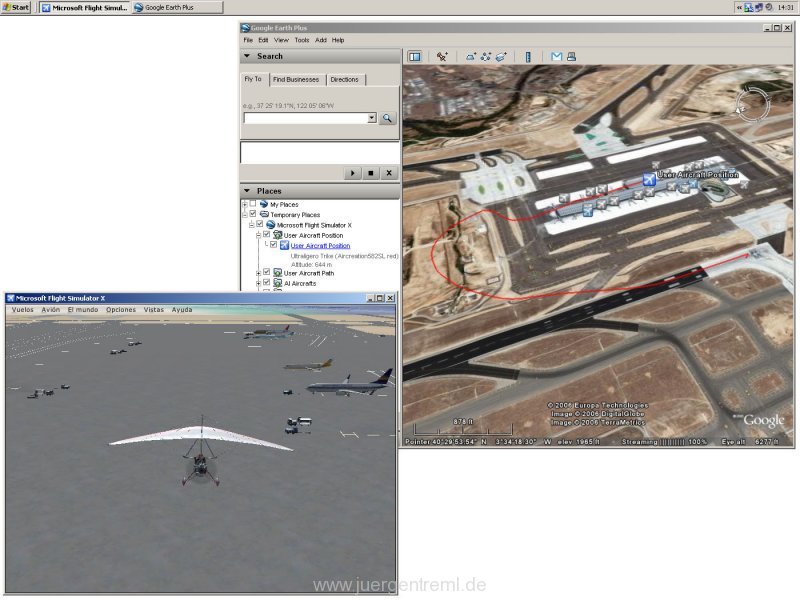Open the View menu in Google Earth

tap(281, 40)
